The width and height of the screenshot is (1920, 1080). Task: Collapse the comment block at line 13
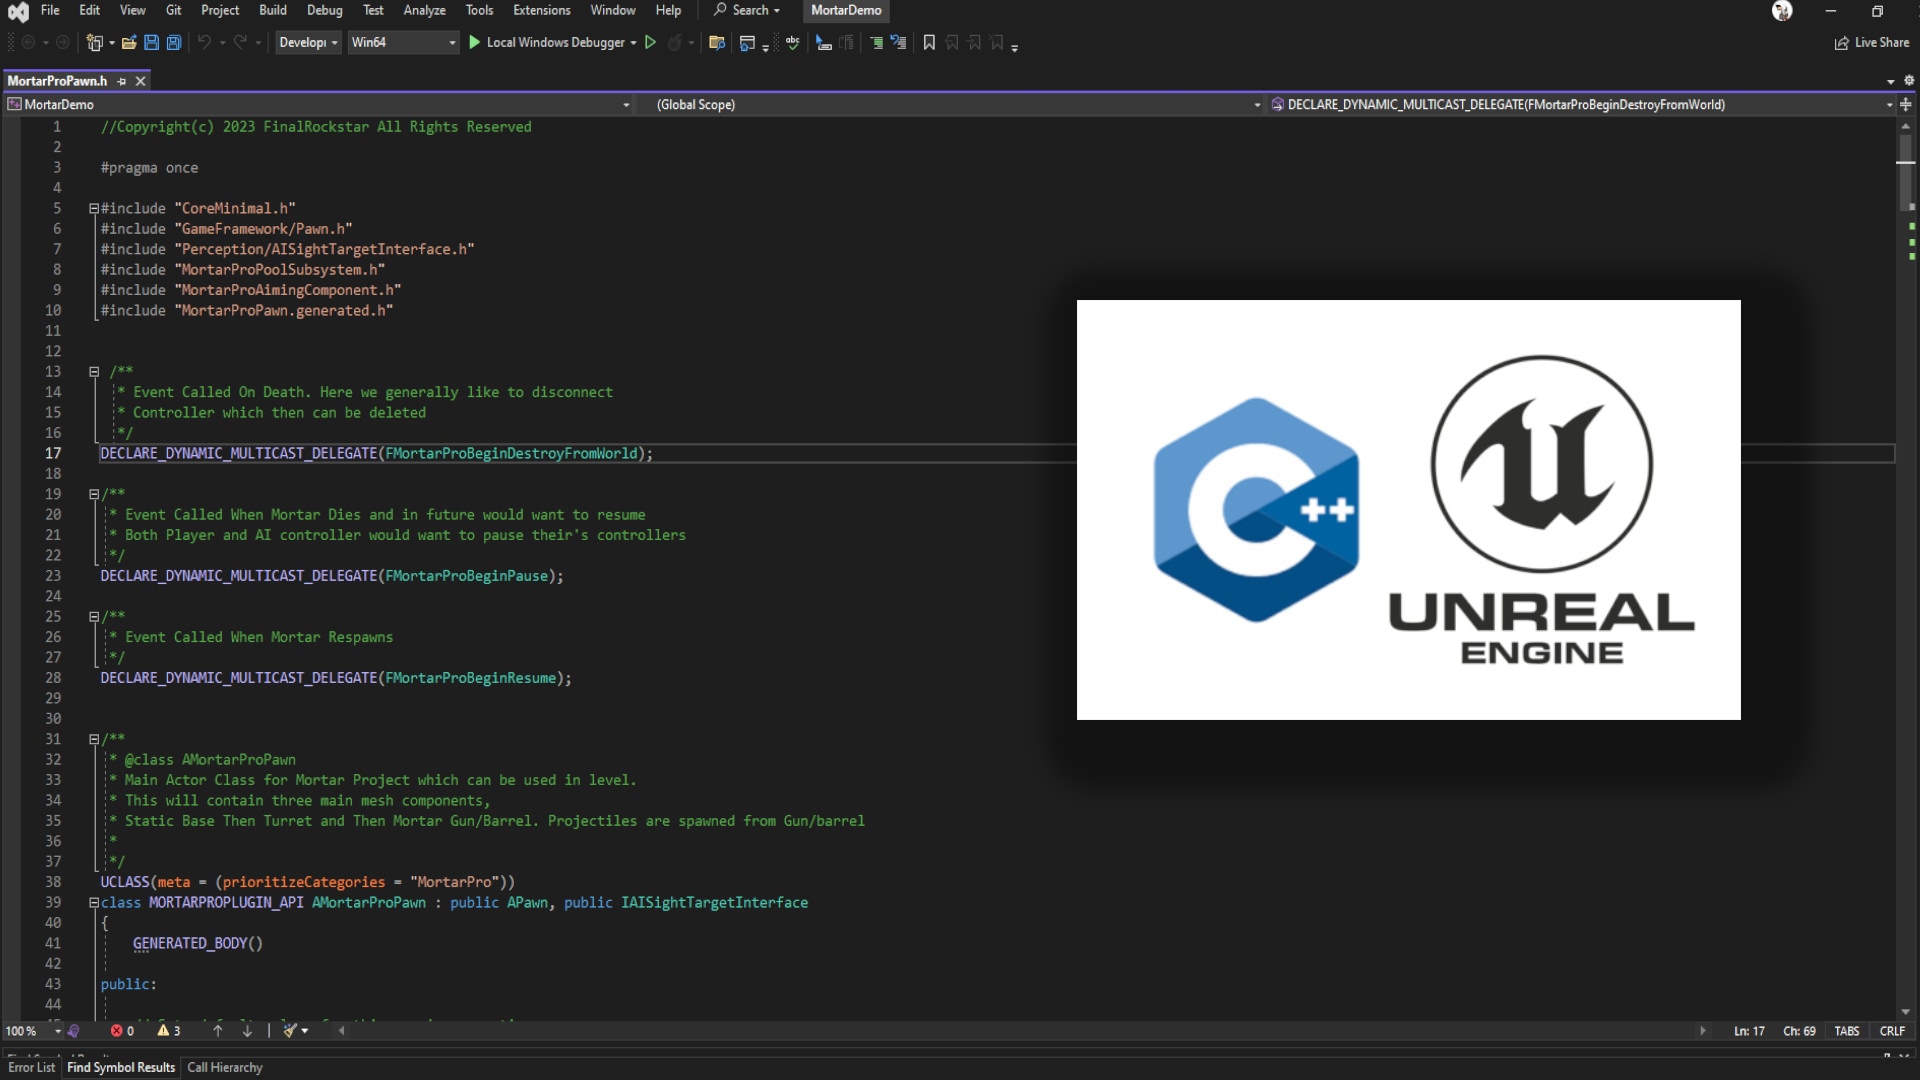coord(93,372)
